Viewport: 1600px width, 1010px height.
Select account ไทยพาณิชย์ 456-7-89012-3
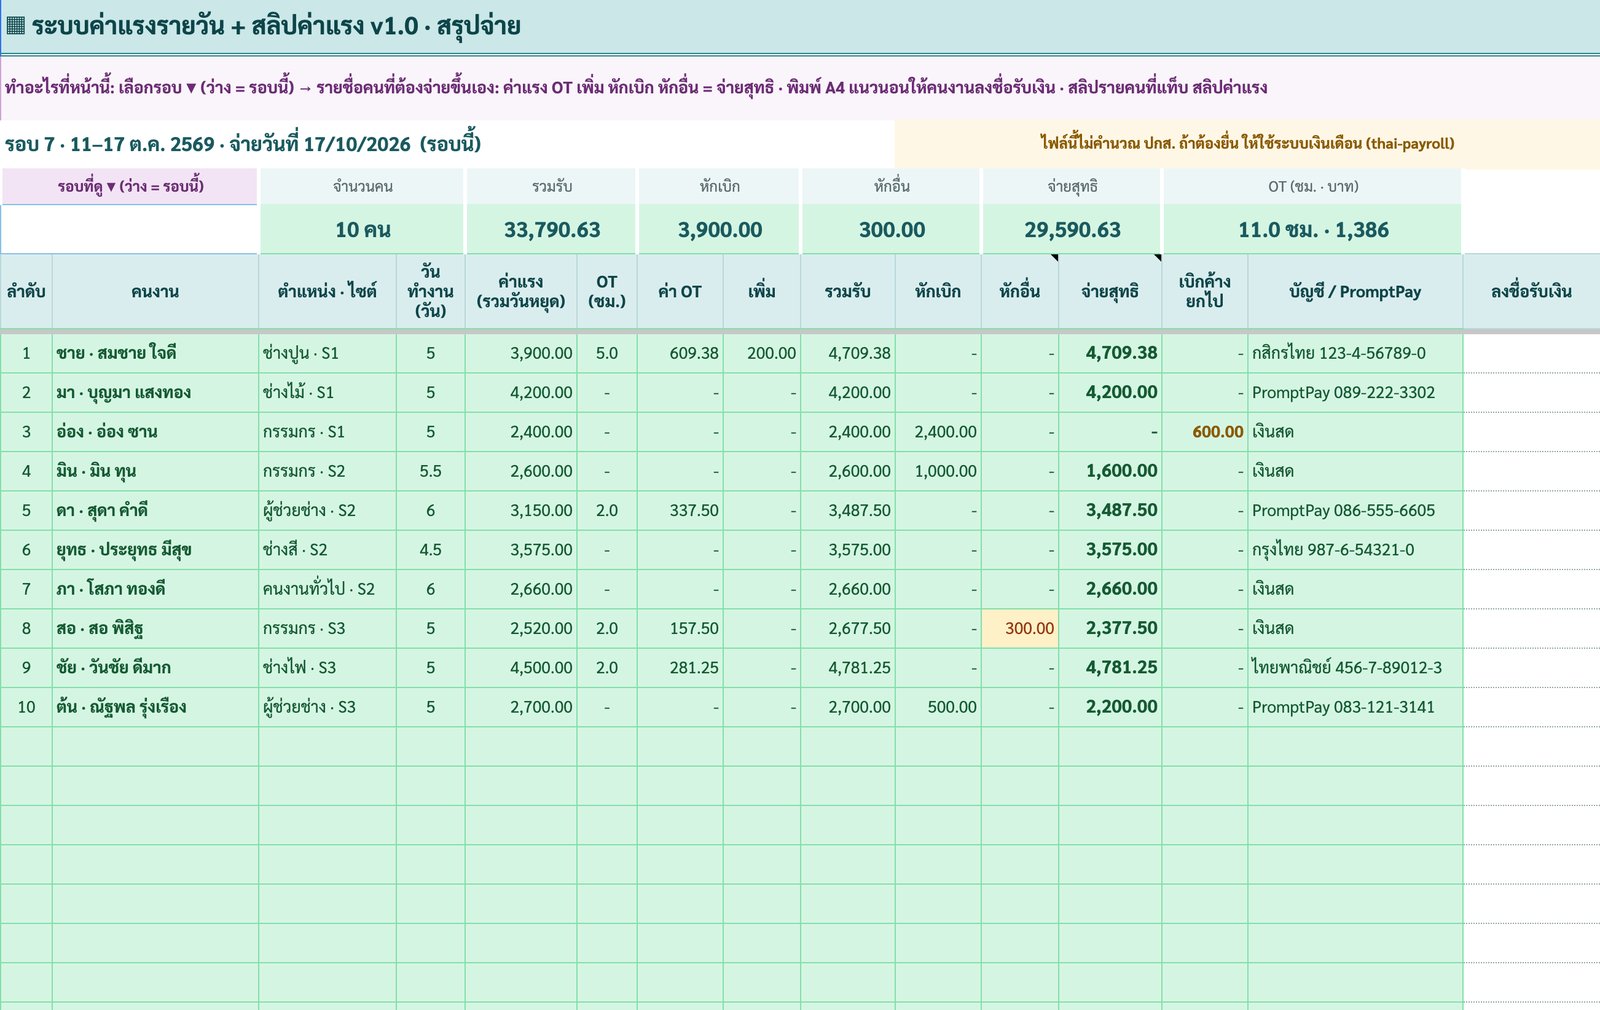pyautogui.click(x=1355, y=667)
